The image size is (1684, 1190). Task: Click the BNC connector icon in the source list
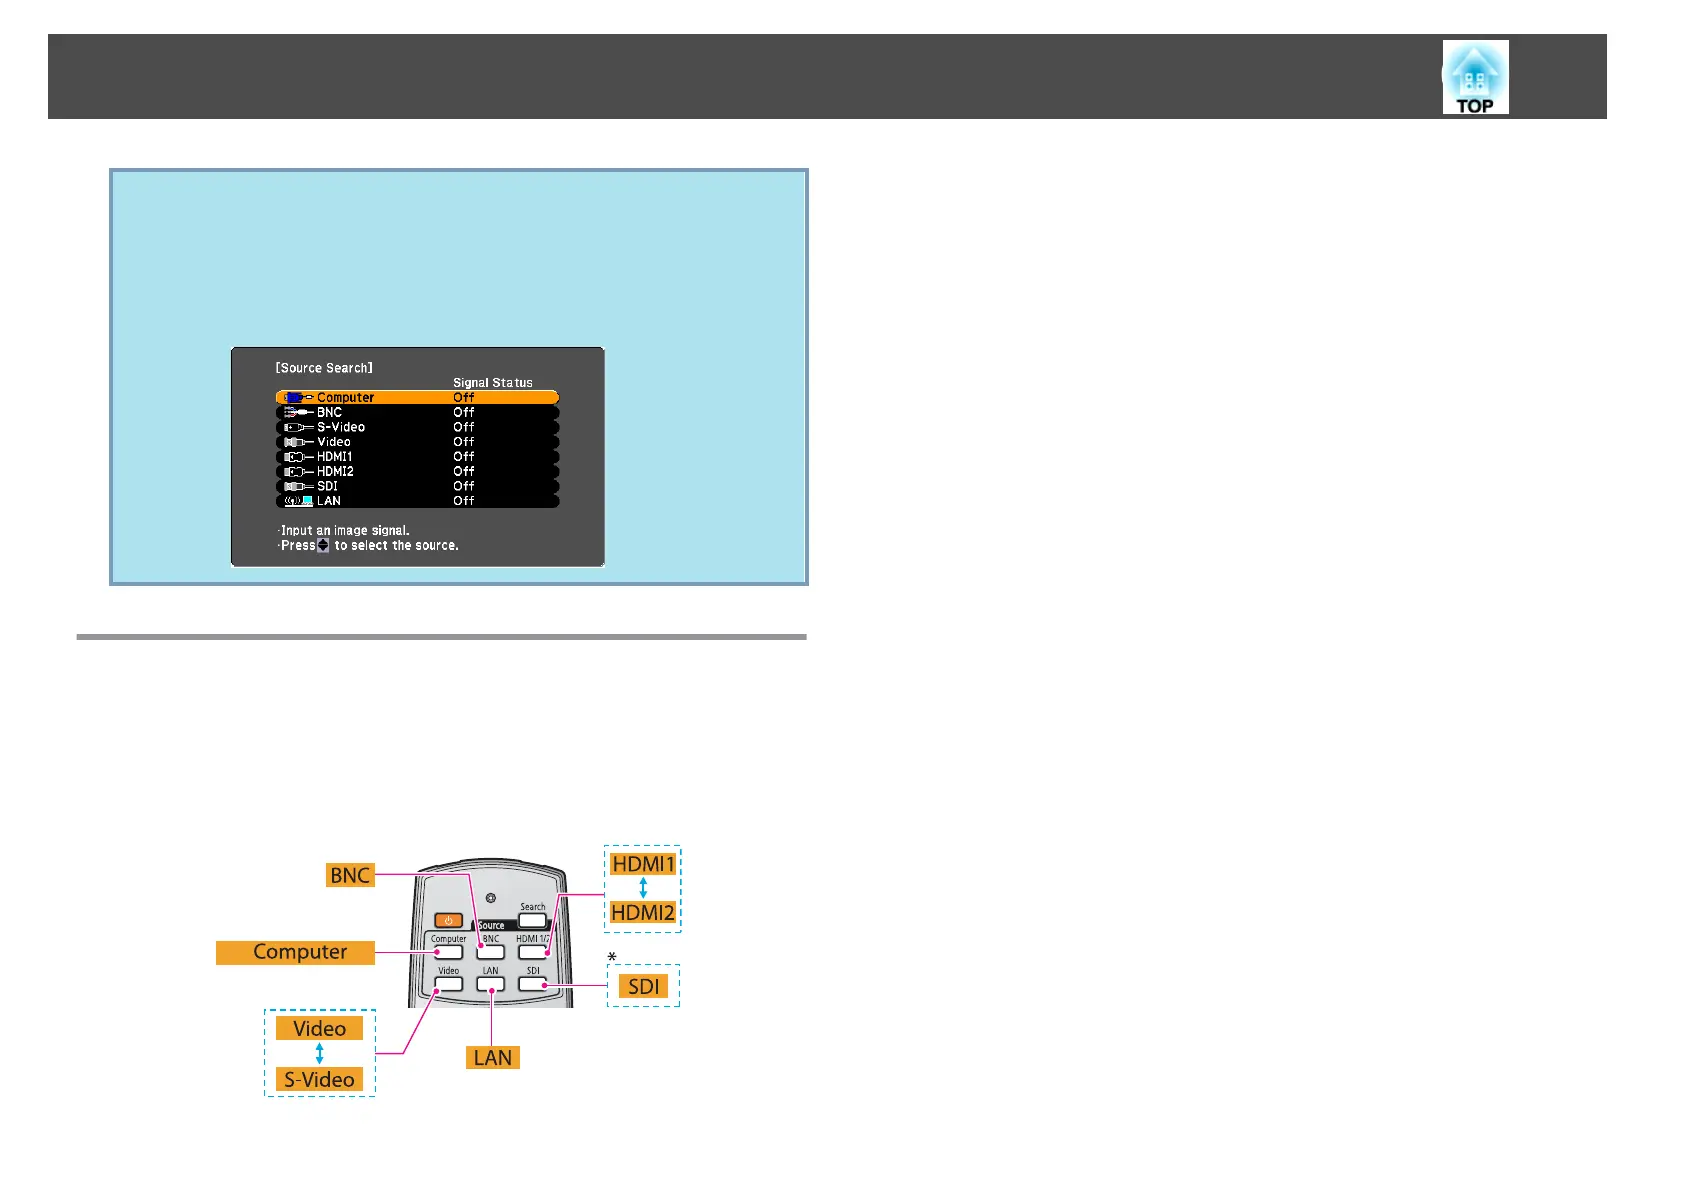(x=298, y=412)
